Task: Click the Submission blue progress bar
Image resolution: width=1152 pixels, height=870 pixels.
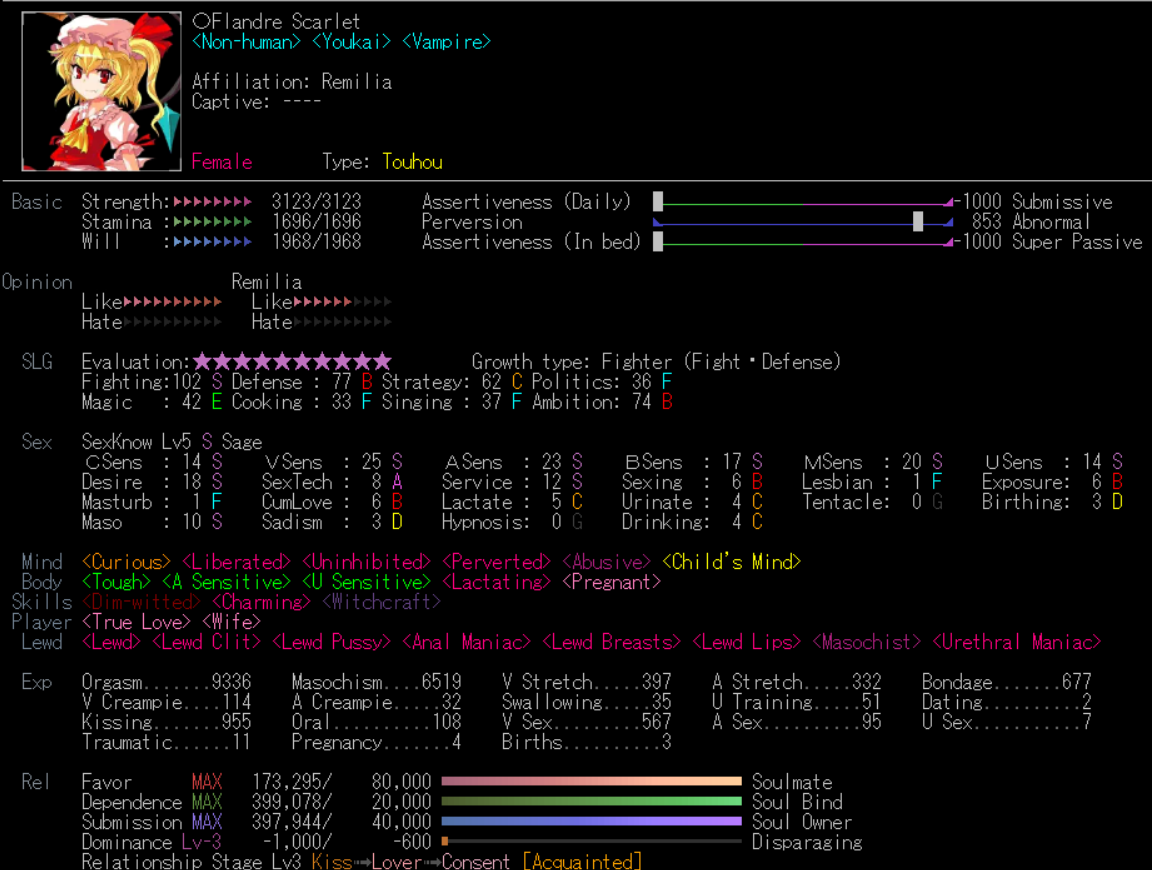Action: point(591,822)
